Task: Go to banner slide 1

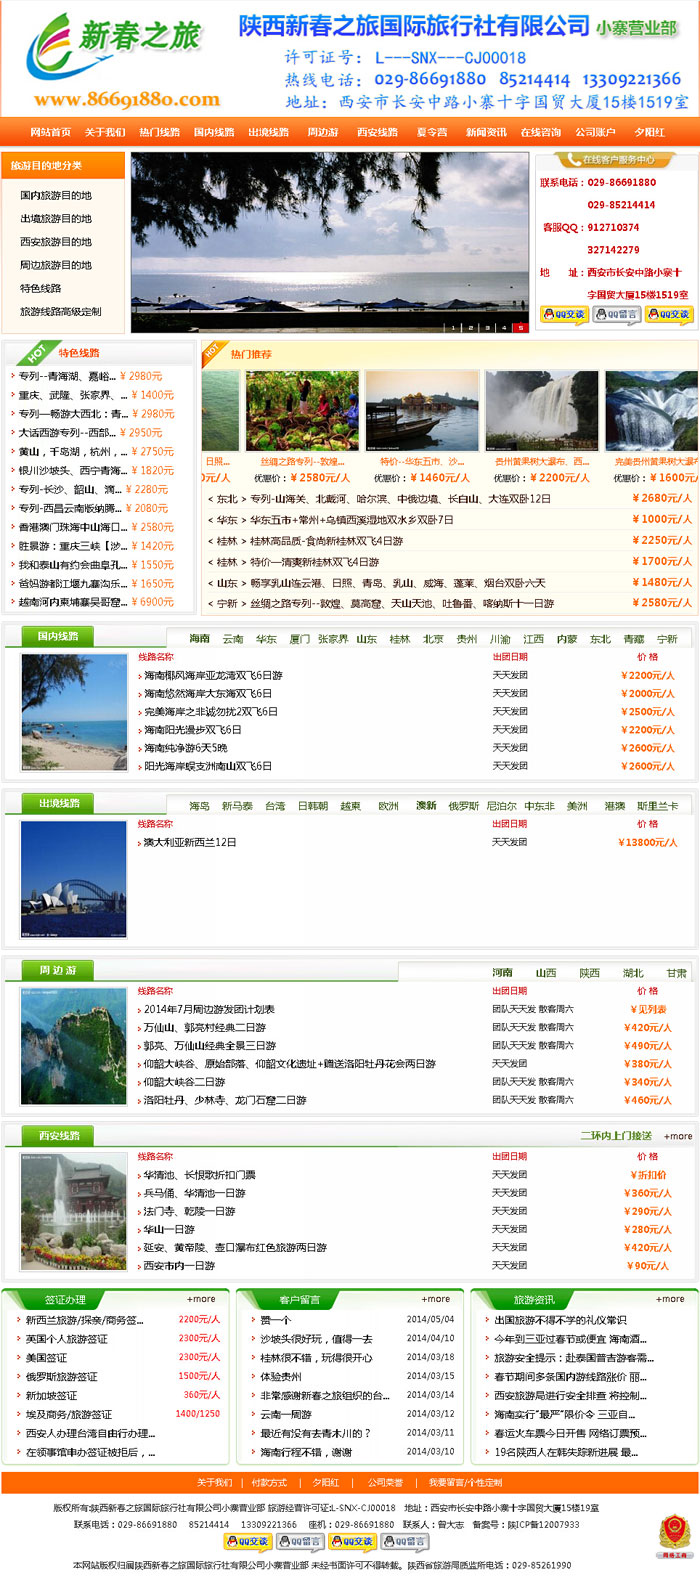Action: pos(453,327)
